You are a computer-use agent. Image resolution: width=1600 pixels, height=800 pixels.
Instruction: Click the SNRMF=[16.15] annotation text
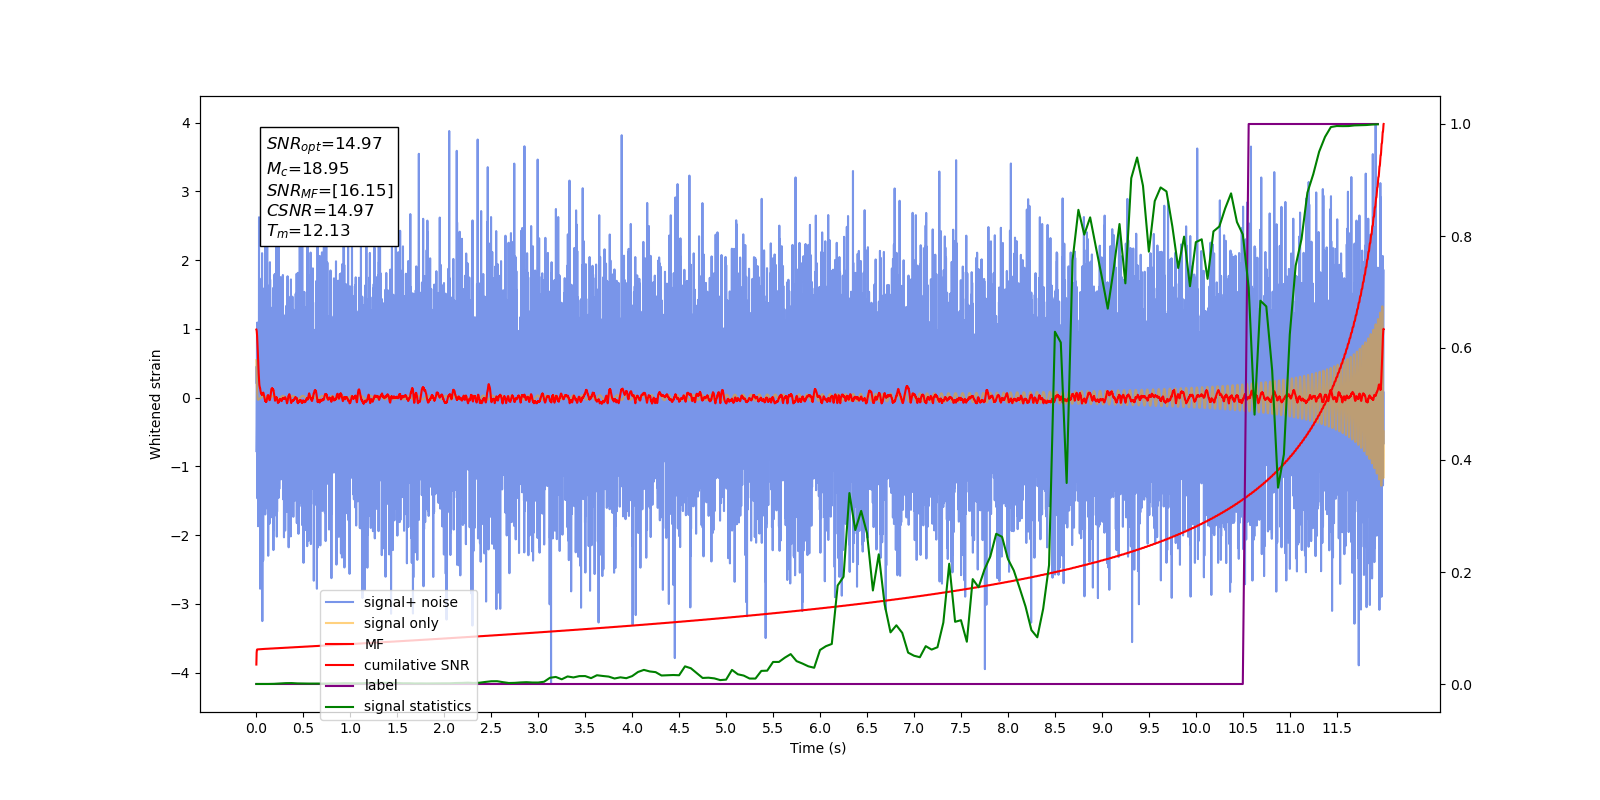[330, 190]
